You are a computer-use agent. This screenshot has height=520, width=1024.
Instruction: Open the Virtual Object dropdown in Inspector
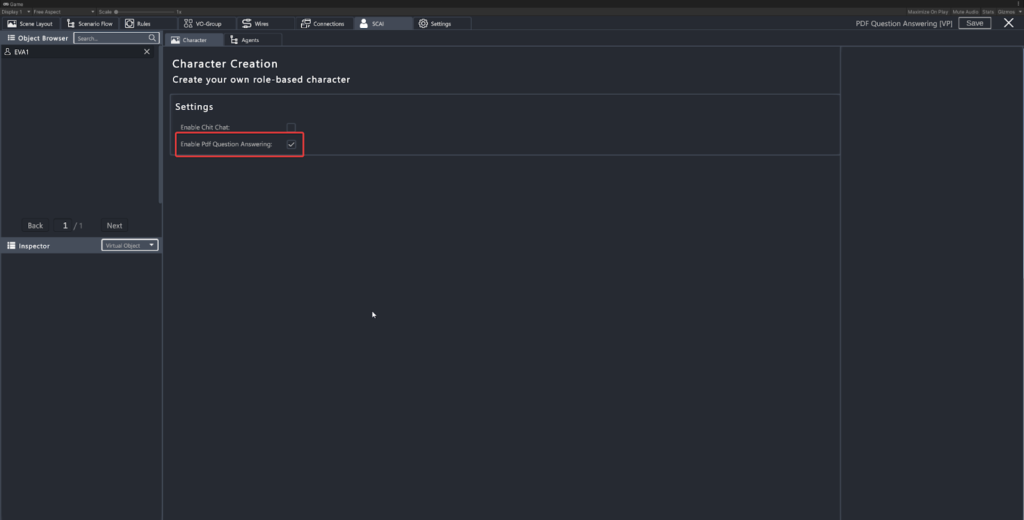pos(130,245)
